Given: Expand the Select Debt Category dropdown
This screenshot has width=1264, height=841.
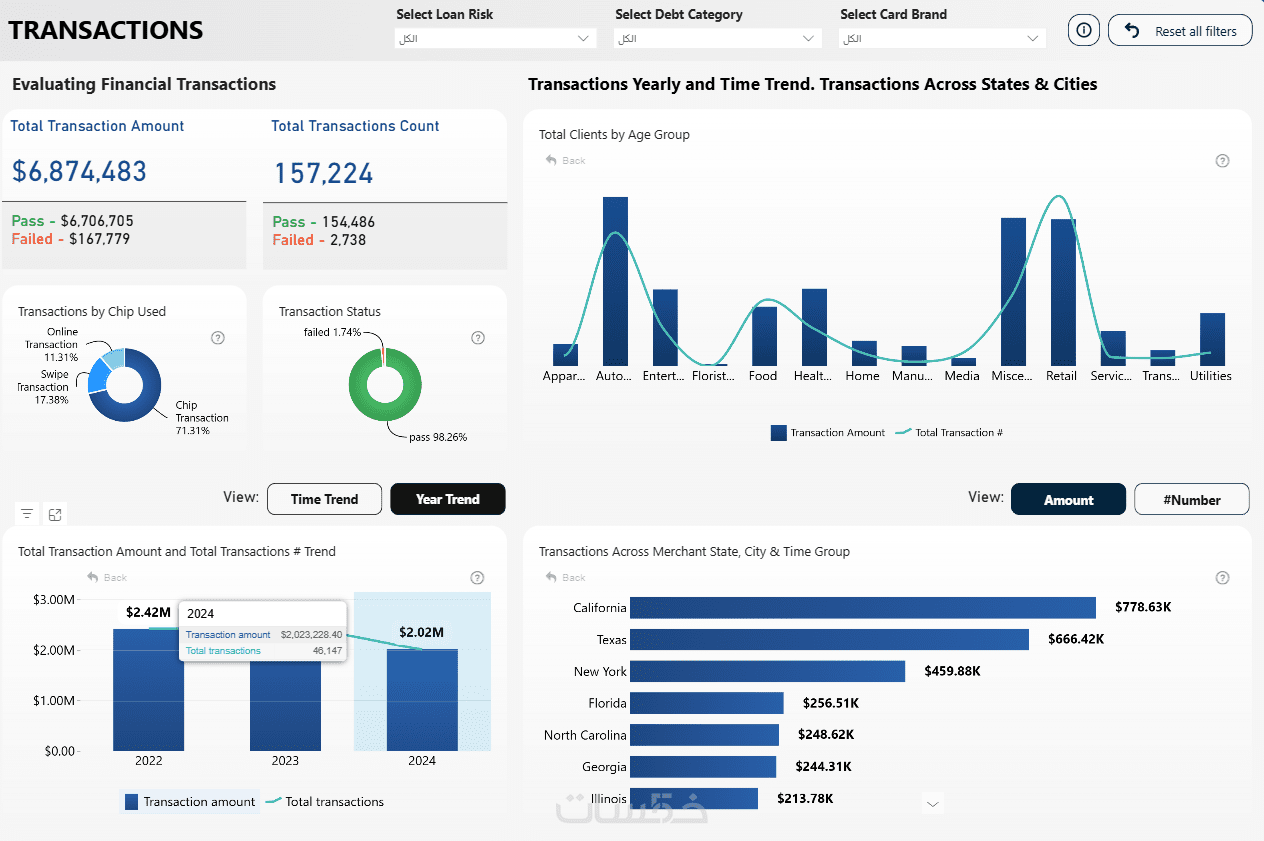Looking at the screenshot, I should [719, 38].
